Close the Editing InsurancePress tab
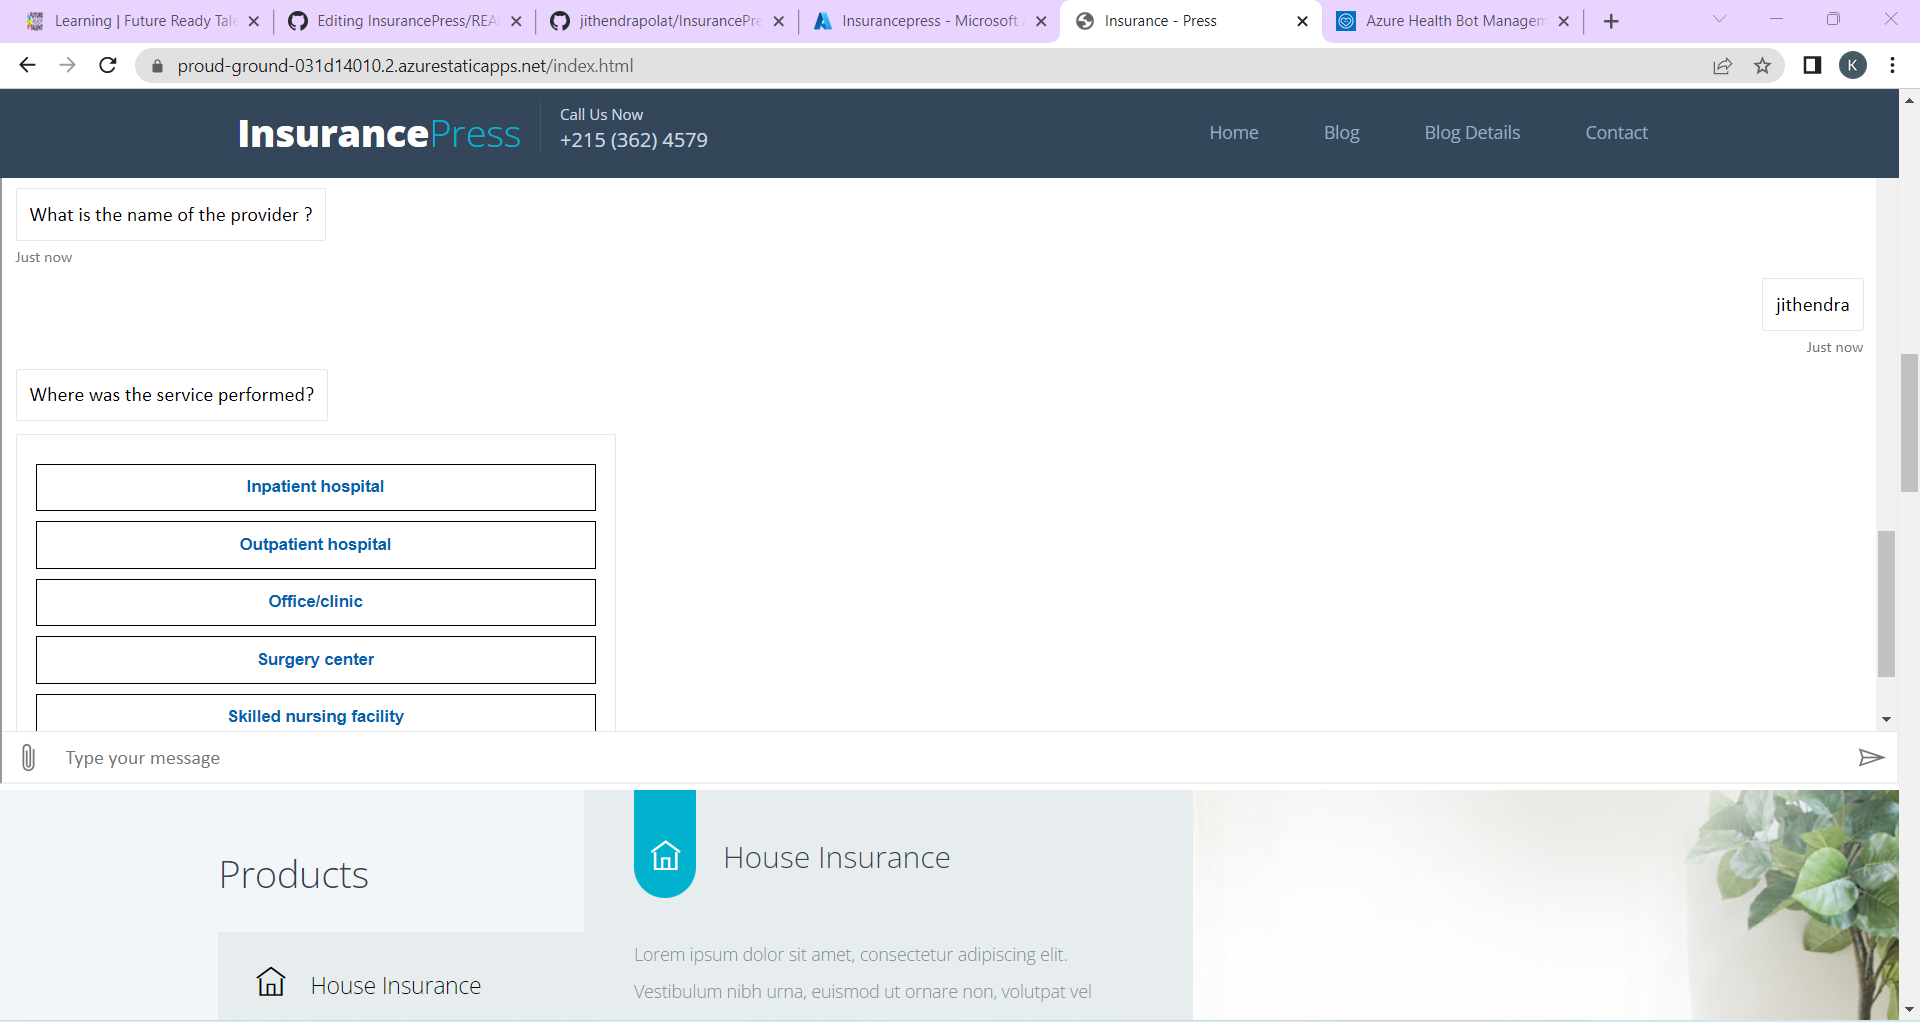1920x1022 pixels. [516, 21]
